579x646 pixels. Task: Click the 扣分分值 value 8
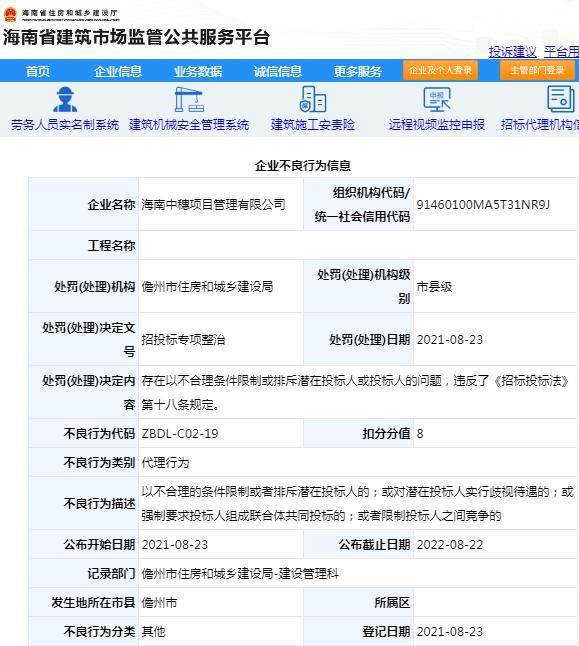tap(420, 433)
